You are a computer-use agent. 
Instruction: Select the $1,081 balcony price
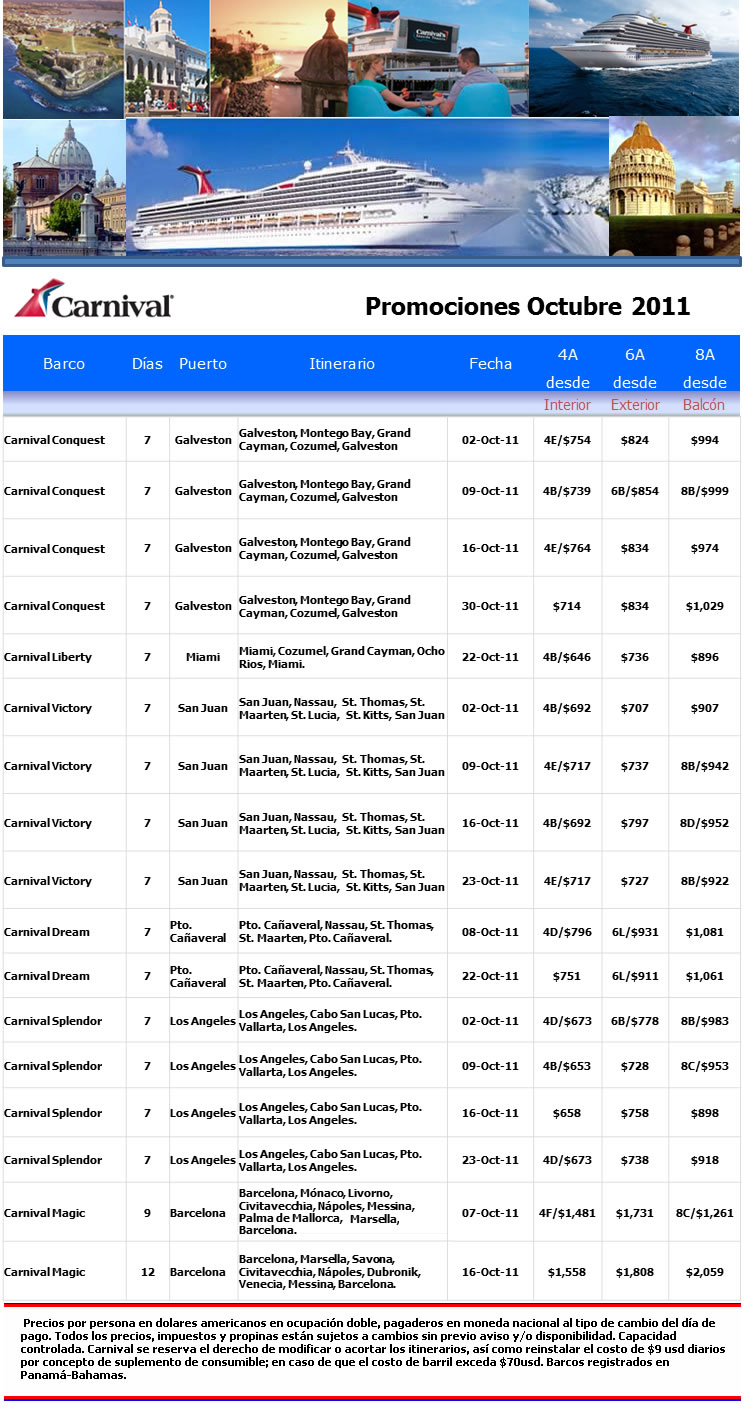[705, 932]
